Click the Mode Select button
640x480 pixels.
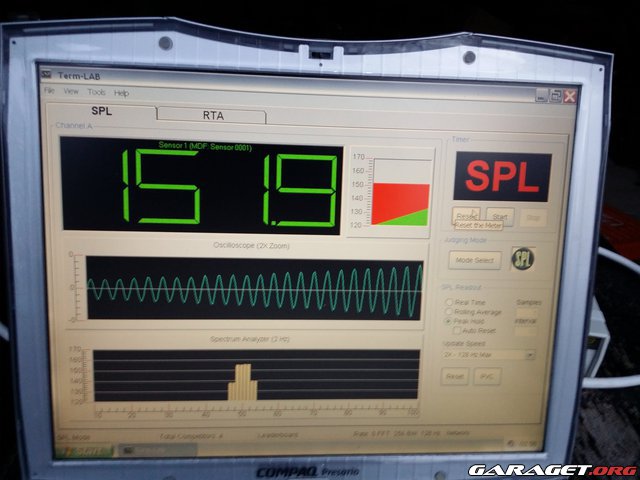tap(476, 259)
